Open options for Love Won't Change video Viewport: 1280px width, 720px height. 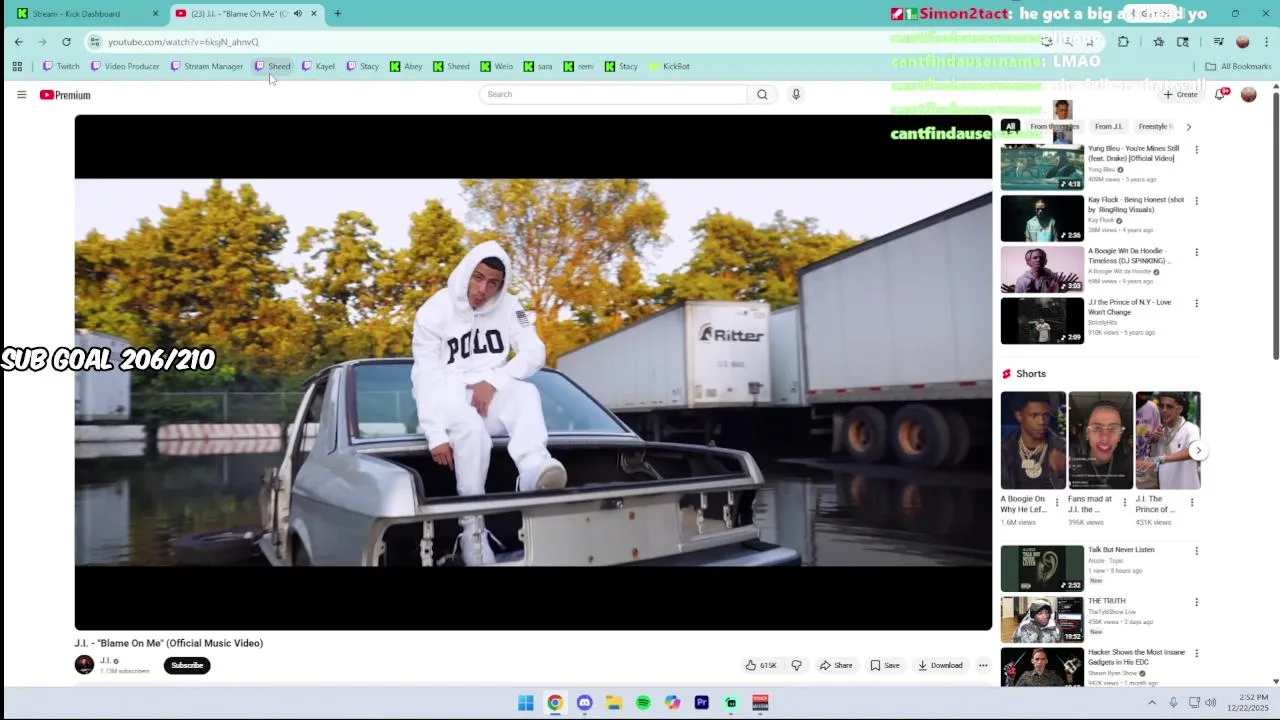click(x=1196, y=303)
